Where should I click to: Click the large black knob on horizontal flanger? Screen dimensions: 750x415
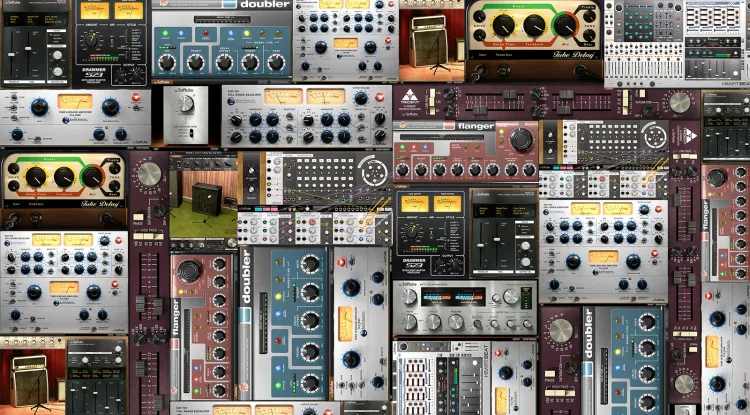click(521, 139)
